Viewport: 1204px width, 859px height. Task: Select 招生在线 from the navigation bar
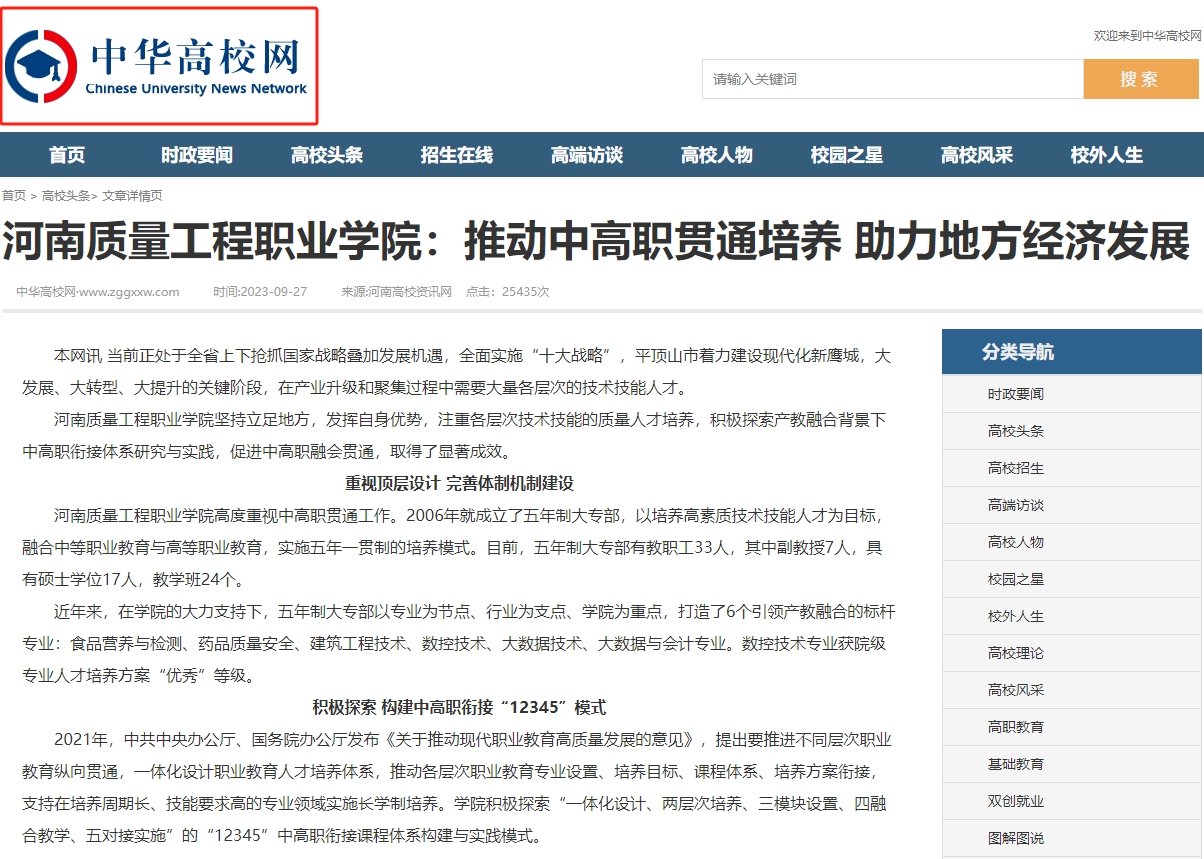[457, 155]
